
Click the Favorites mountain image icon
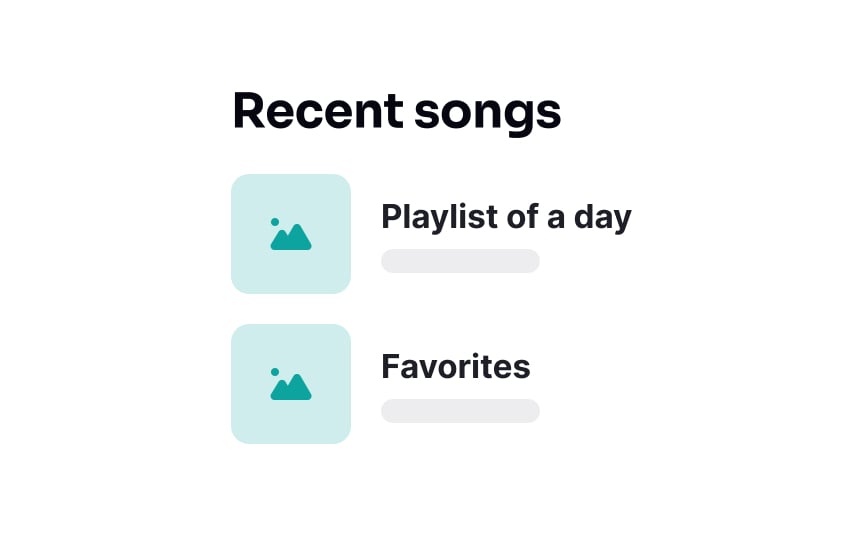click(291, 384)
